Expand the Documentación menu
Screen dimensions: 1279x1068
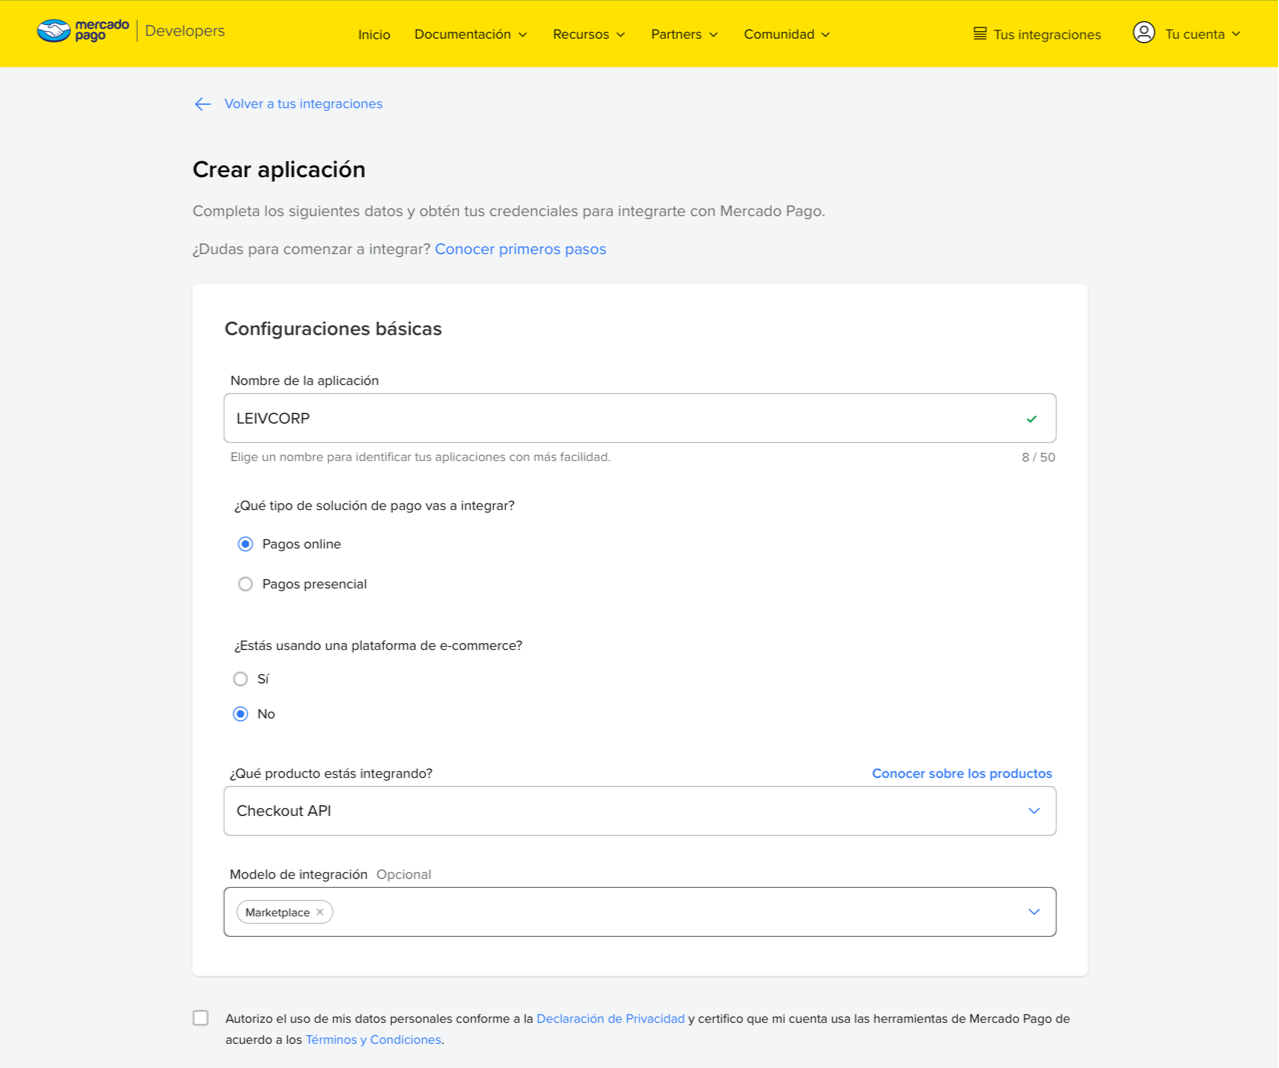coord(470,34)
